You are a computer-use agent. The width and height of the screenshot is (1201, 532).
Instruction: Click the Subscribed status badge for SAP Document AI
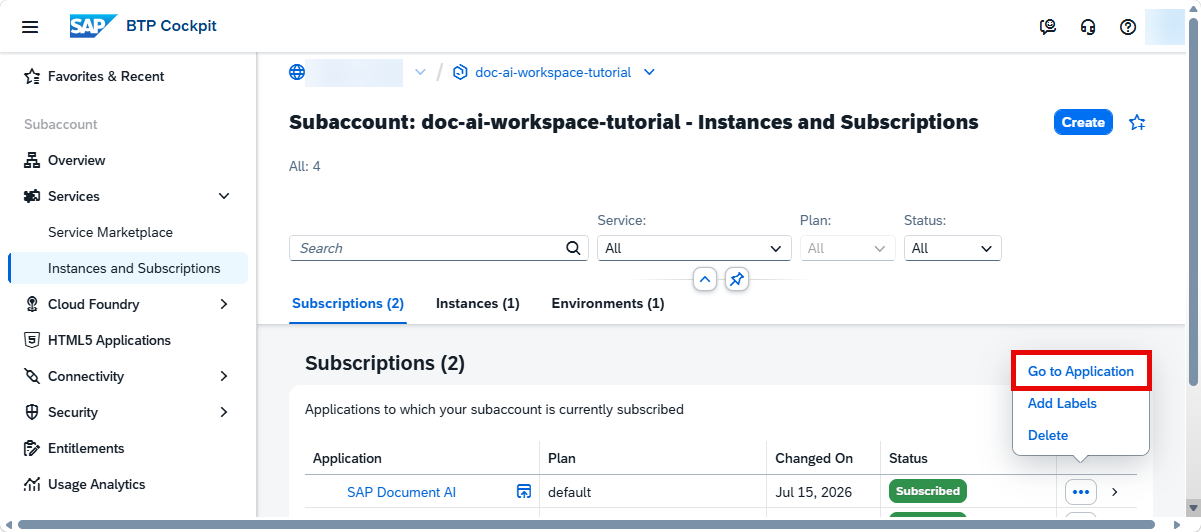(928, 491)
